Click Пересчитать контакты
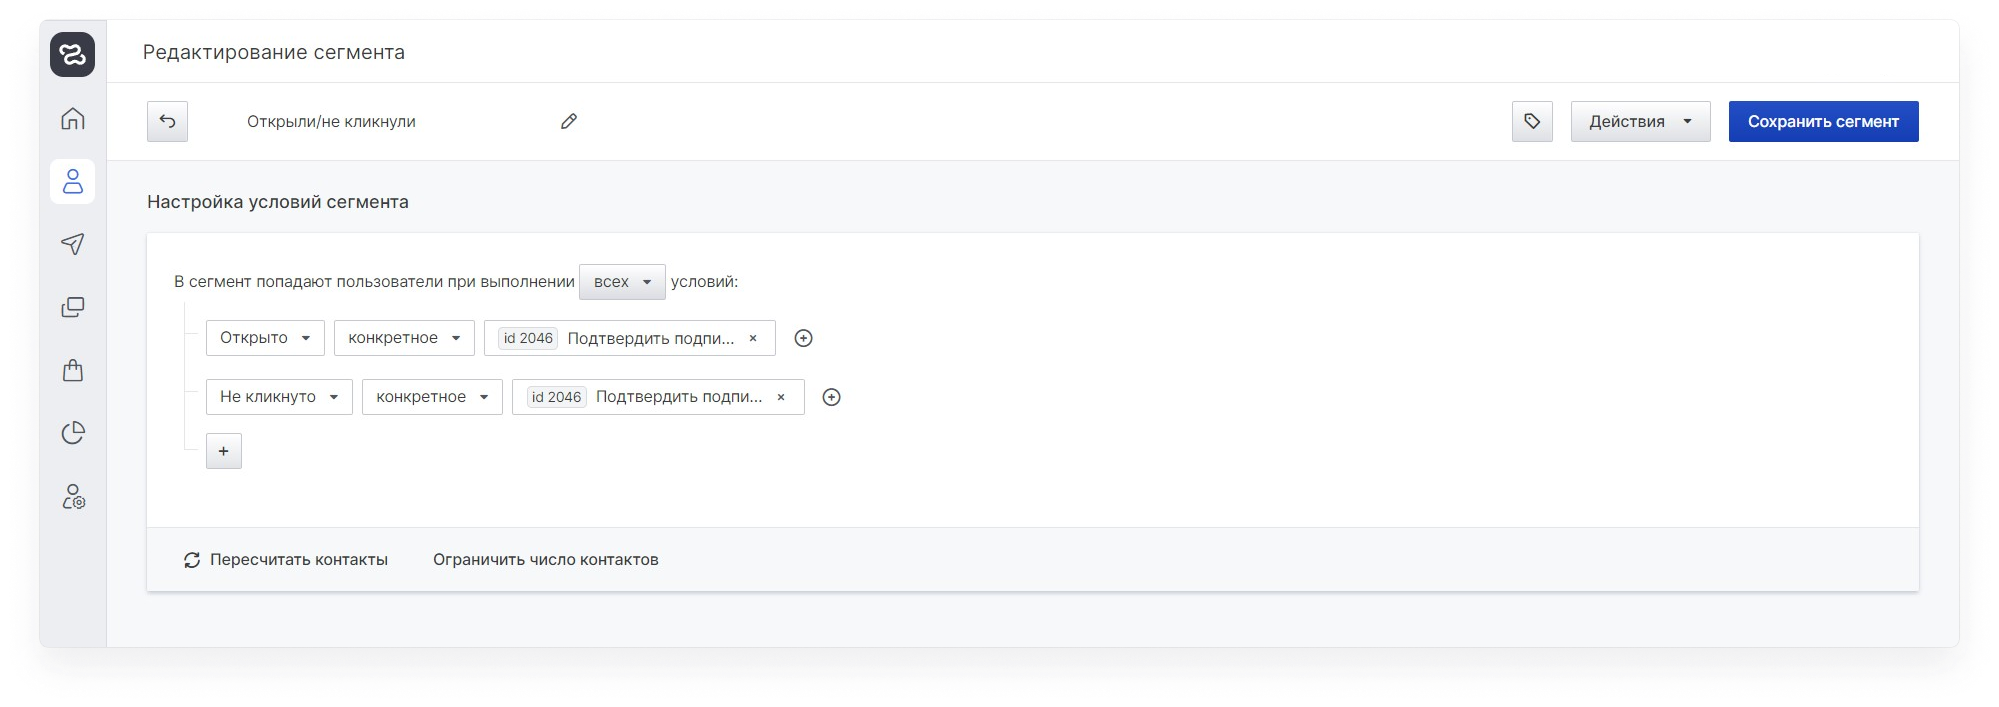 tap(286, 560)
